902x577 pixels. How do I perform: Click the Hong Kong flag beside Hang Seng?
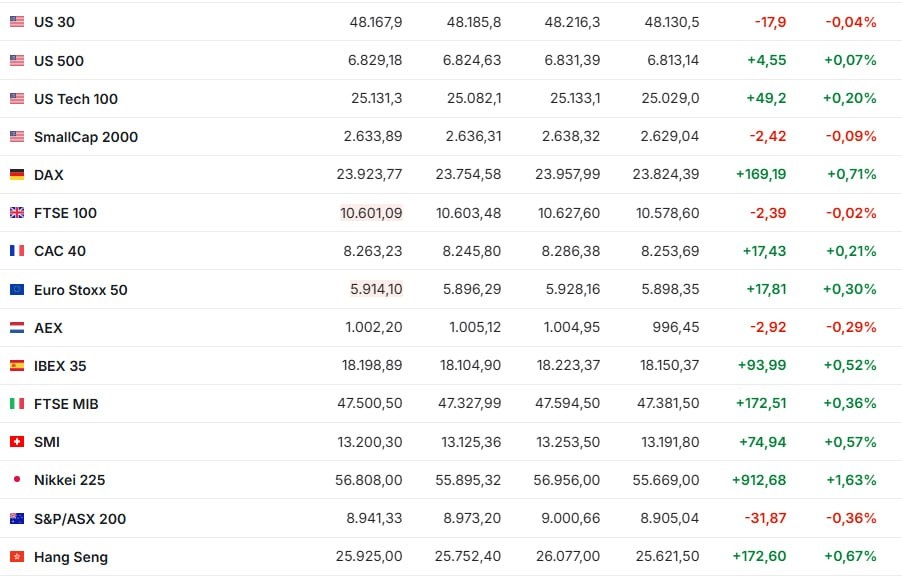17,557
